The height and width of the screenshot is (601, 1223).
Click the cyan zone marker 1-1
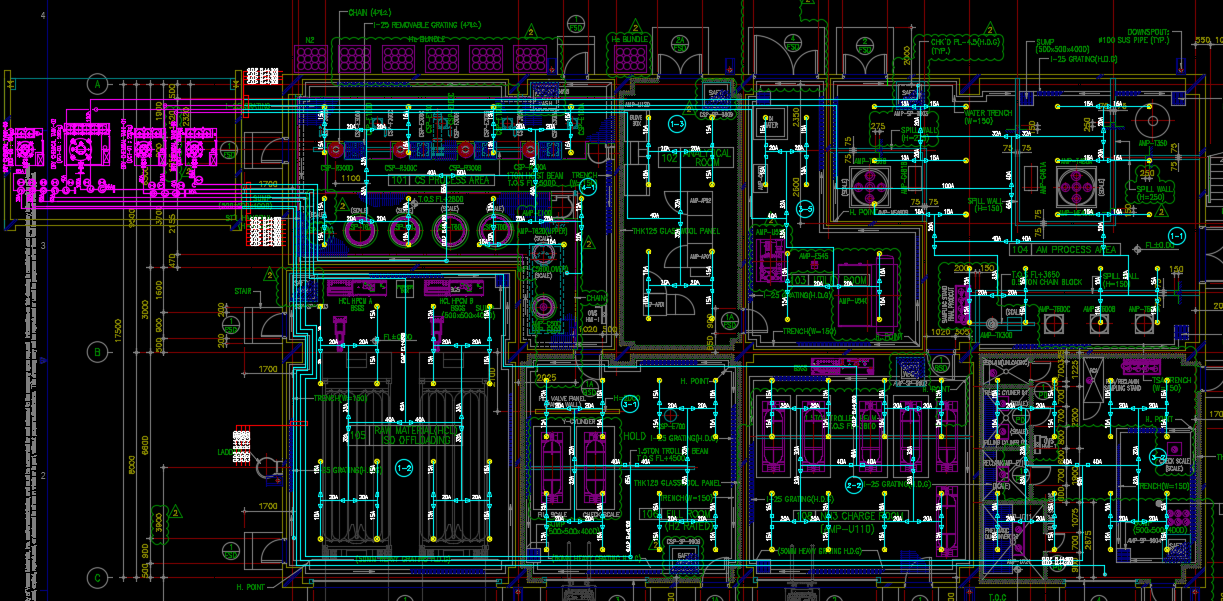(1176, 236)
